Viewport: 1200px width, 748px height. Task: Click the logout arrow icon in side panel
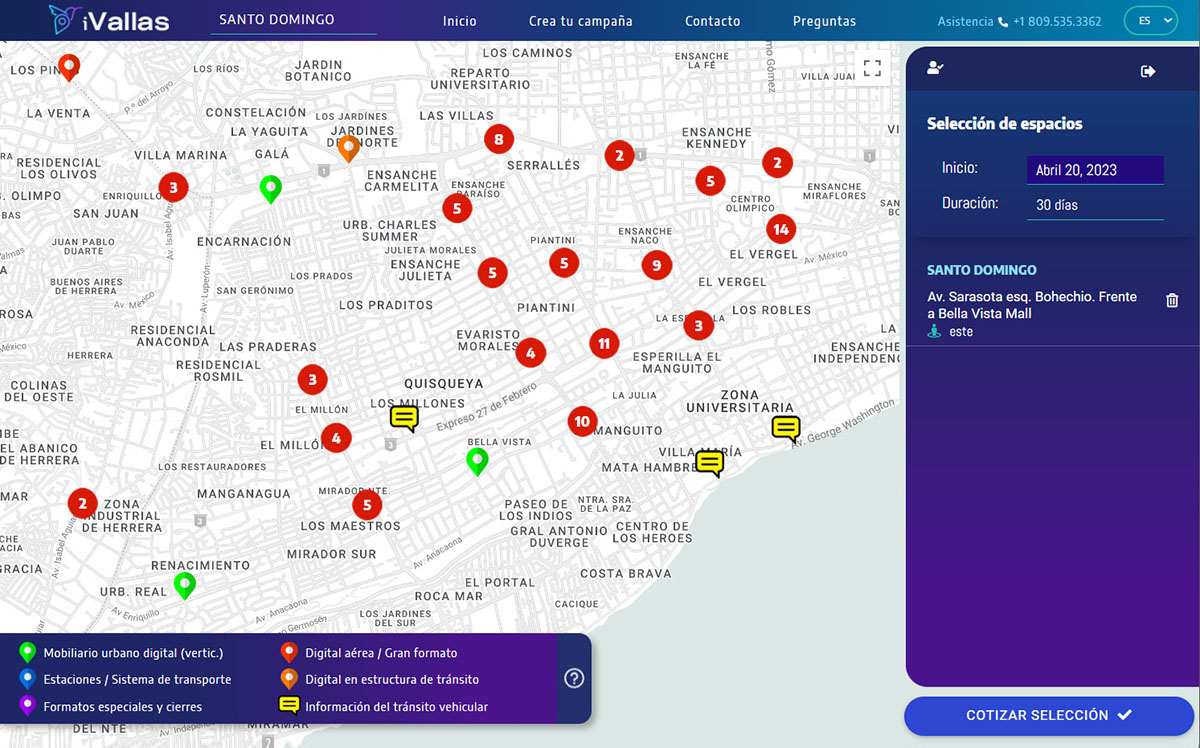[x=1148, y=71]
